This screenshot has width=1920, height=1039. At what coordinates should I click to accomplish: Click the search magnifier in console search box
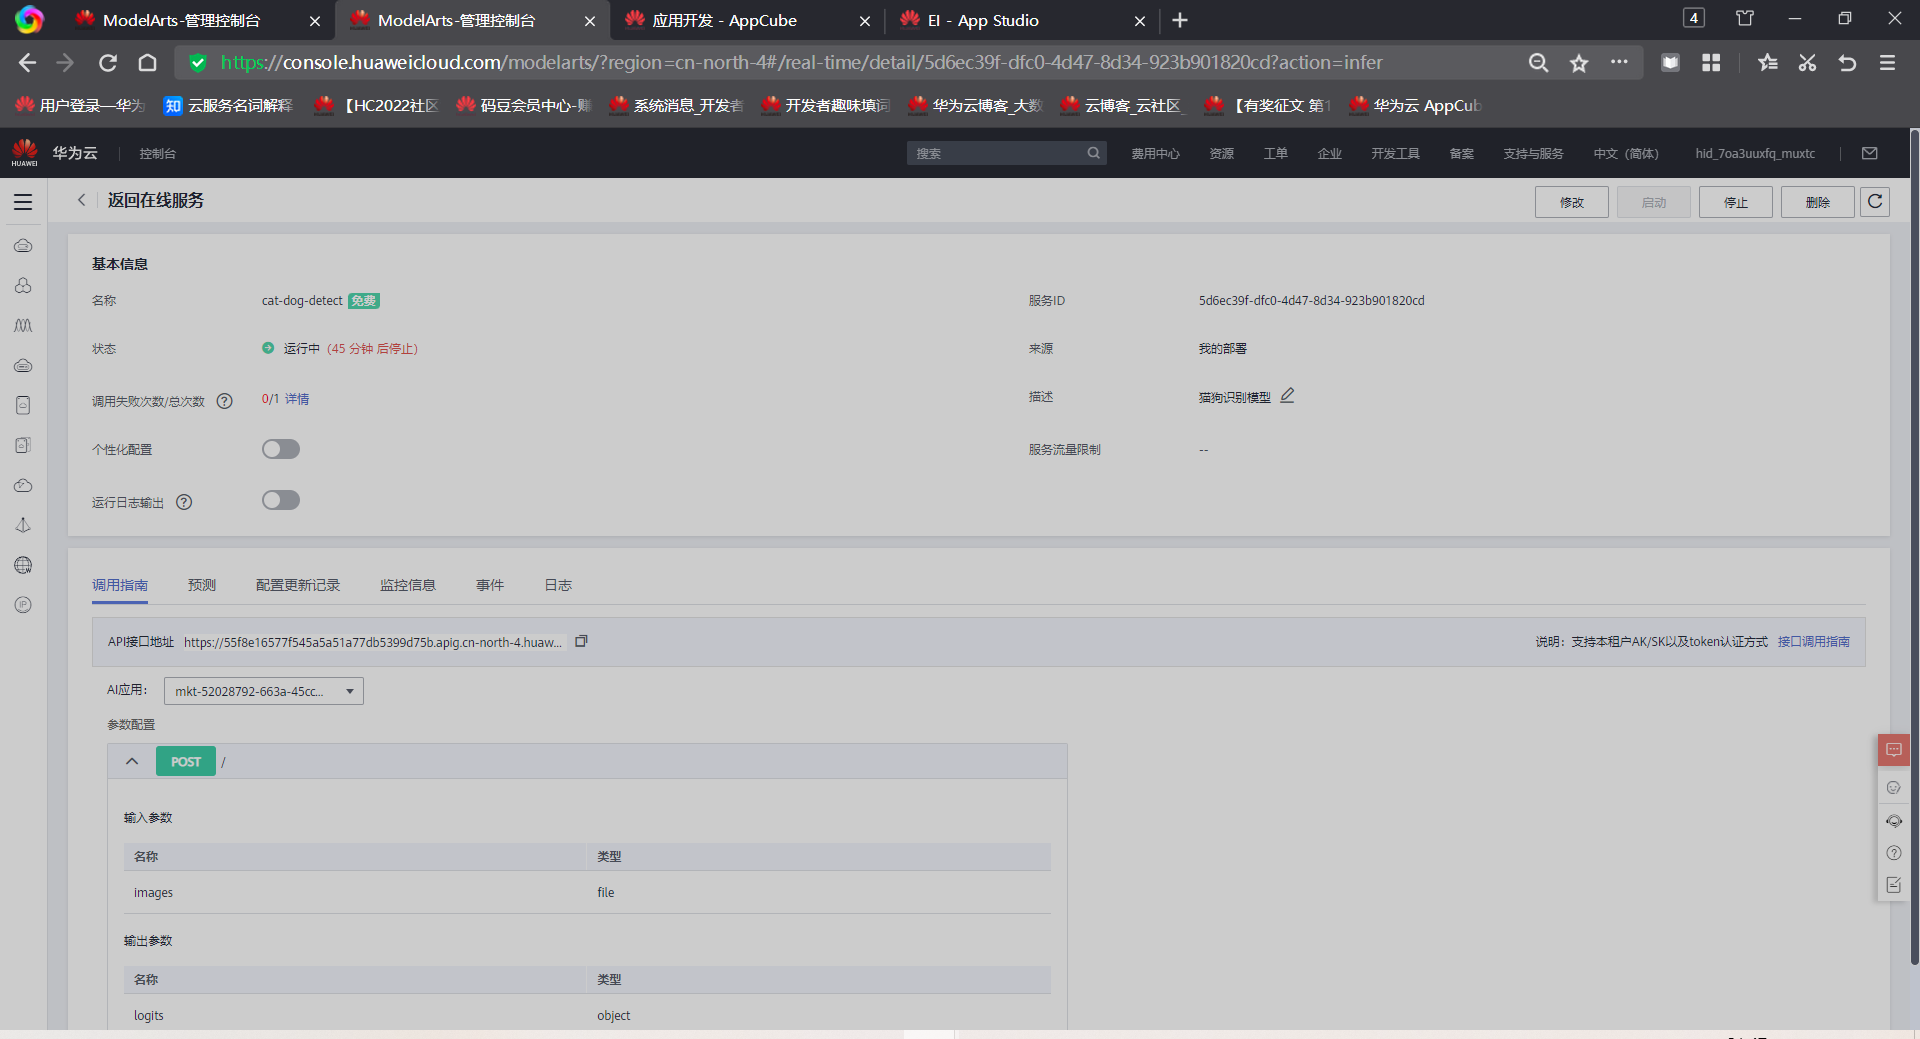pyautogui.click(x=1094, y=153)
